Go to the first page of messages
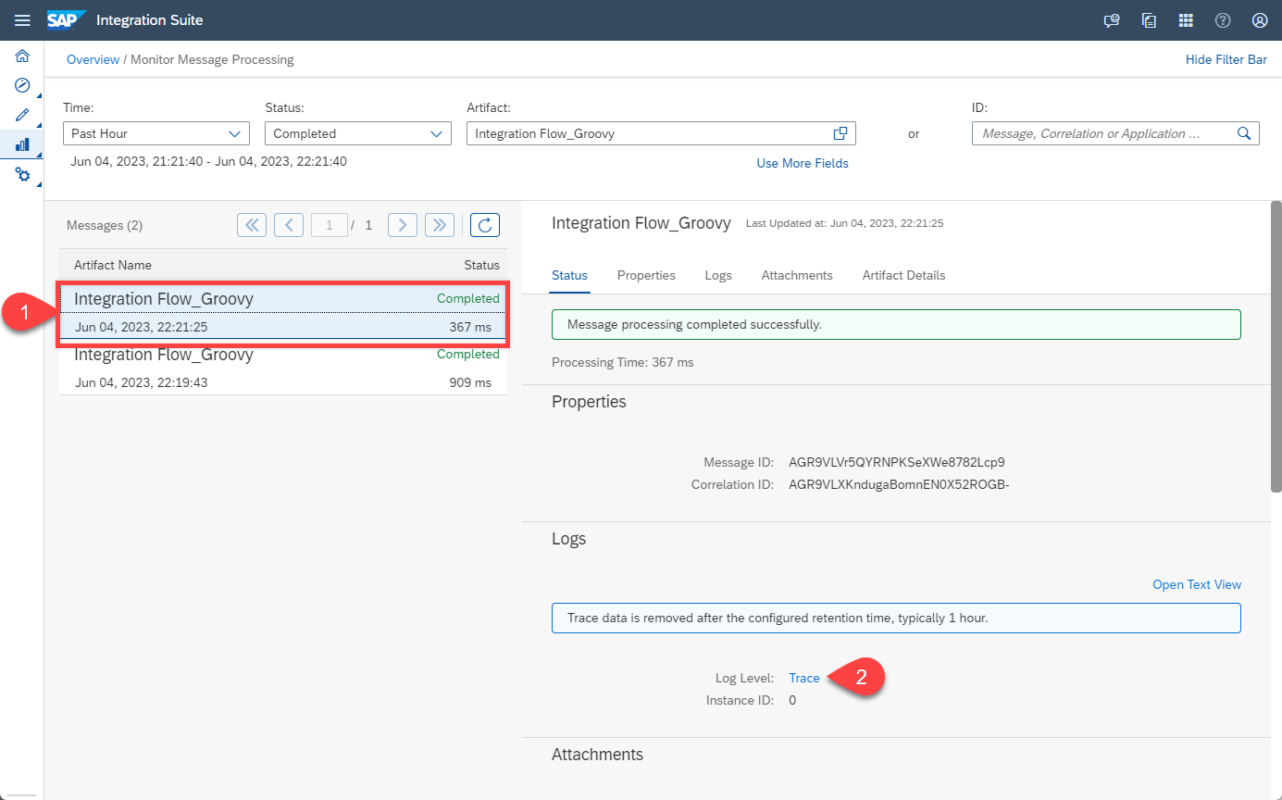Viewport: 1282px width, 800px height. coord(252,225)
